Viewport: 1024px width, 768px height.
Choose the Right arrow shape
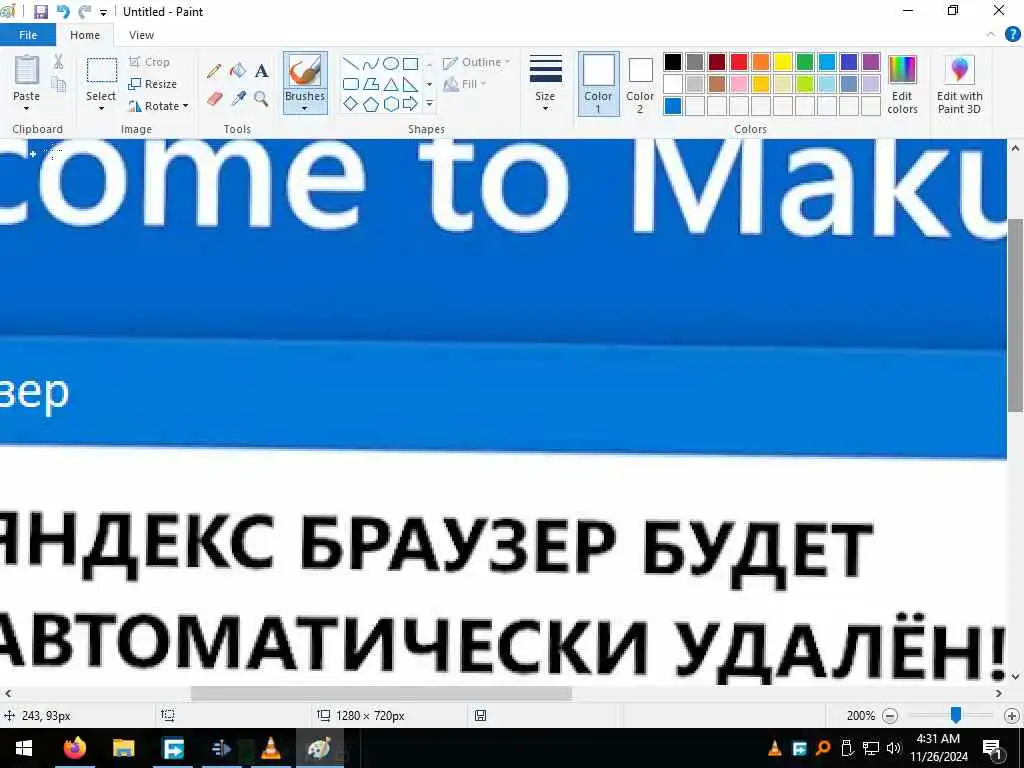(x=410, y=104)
